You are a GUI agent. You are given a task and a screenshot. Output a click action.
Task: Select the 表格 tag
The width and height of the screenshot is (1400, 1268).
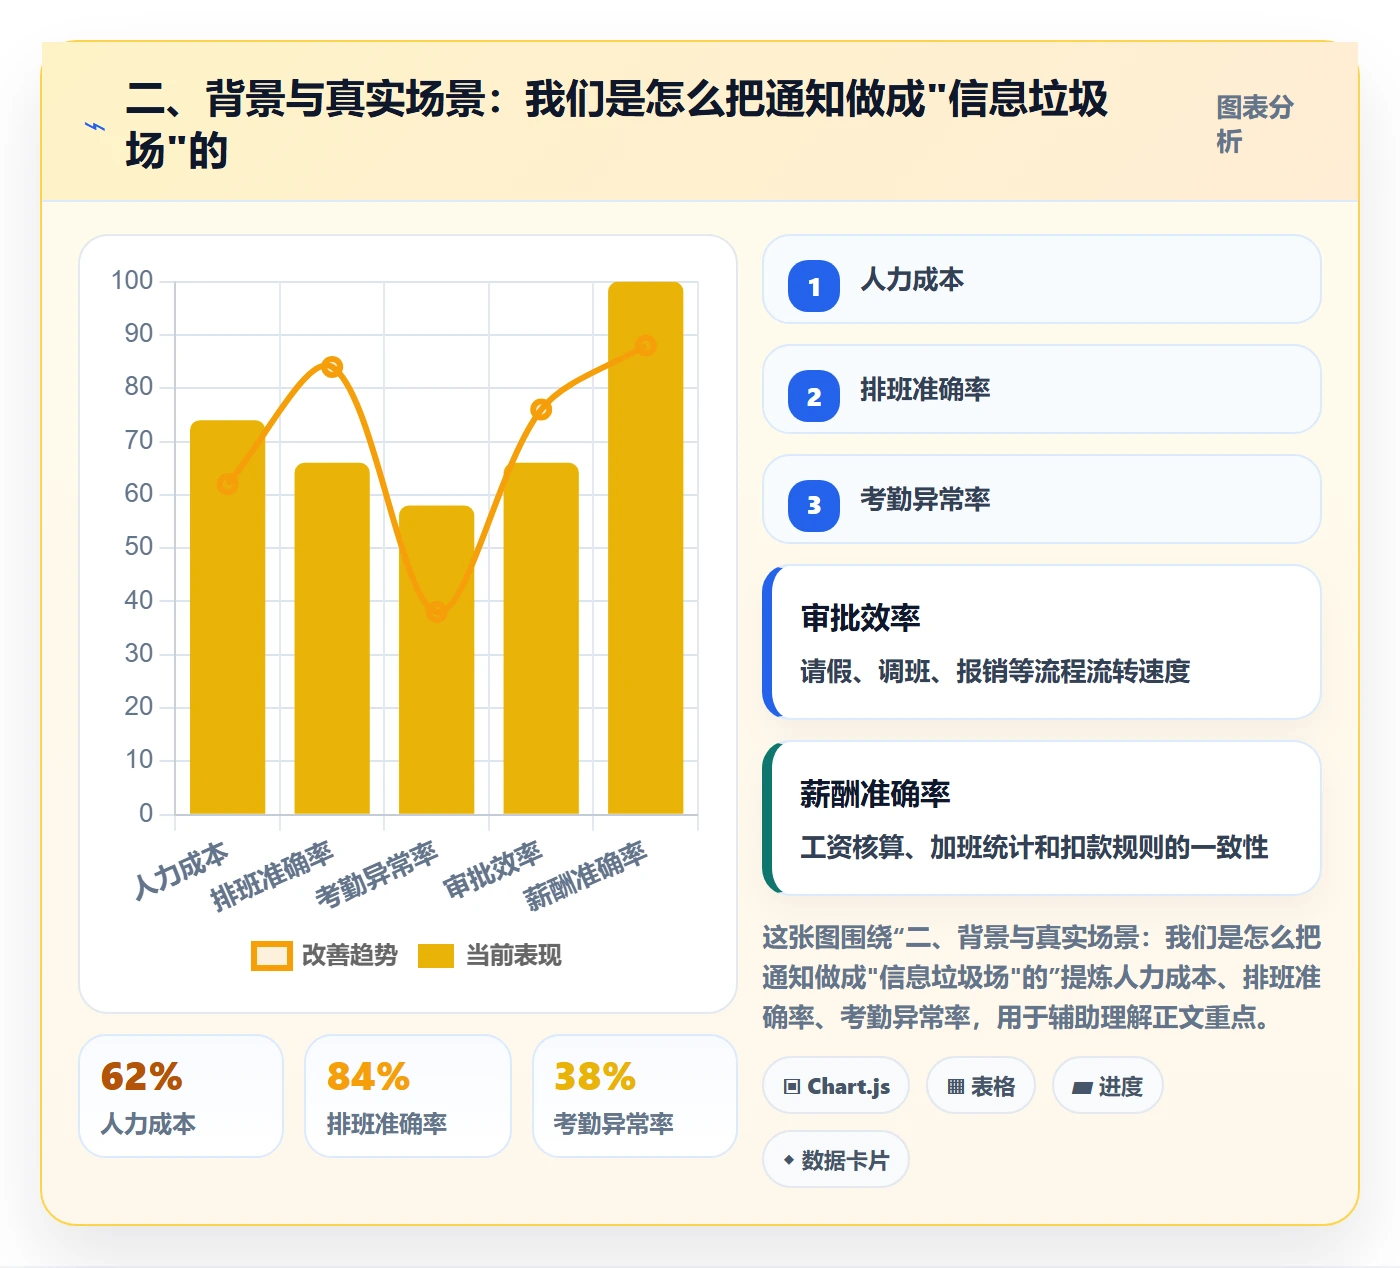coord(981,1086)
